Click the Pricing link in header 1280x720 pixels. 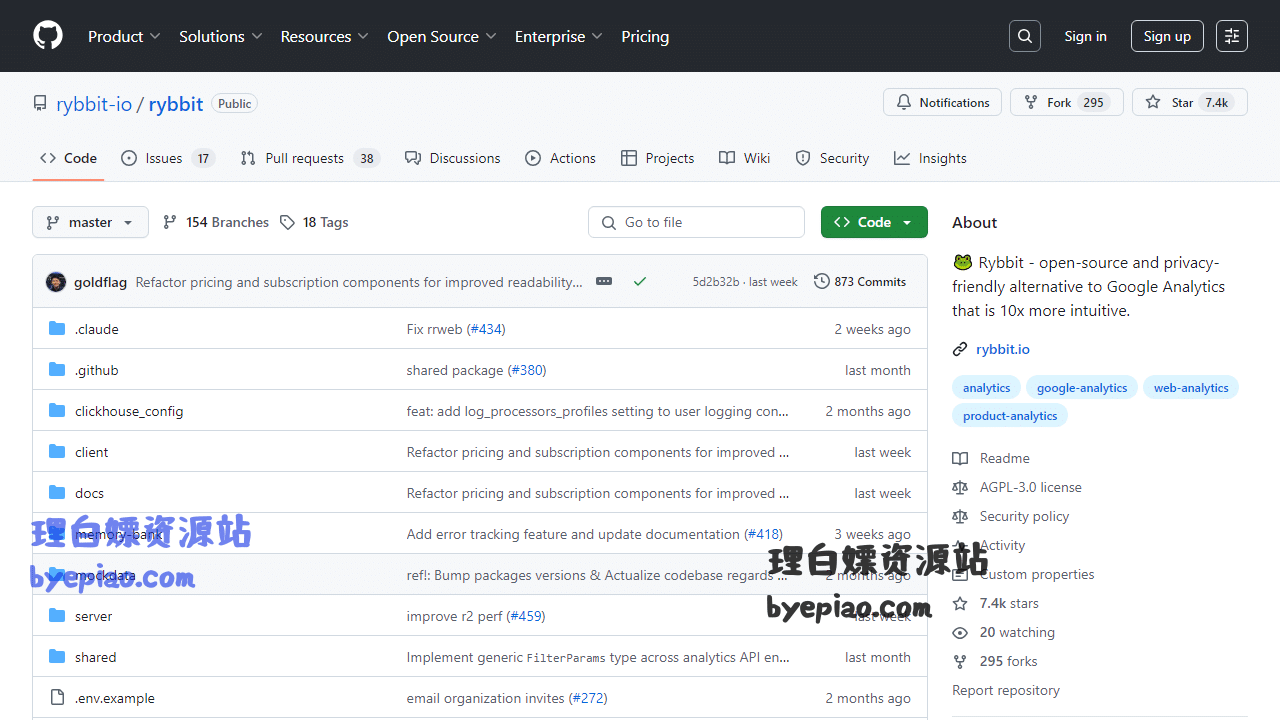(645, 36)
